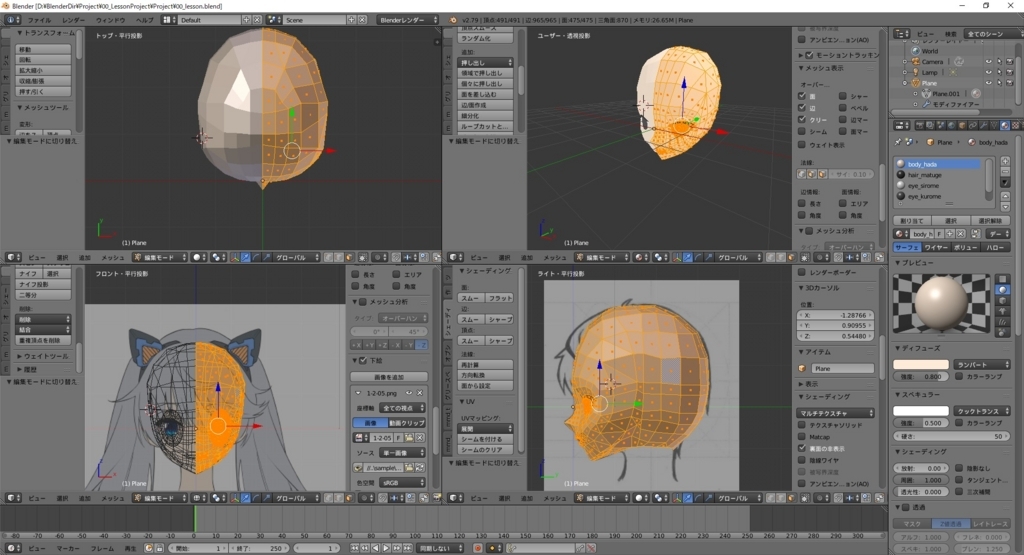1024x555 pixels.
Task: Open the Object properties tab icon
Action: coord(962,125)
